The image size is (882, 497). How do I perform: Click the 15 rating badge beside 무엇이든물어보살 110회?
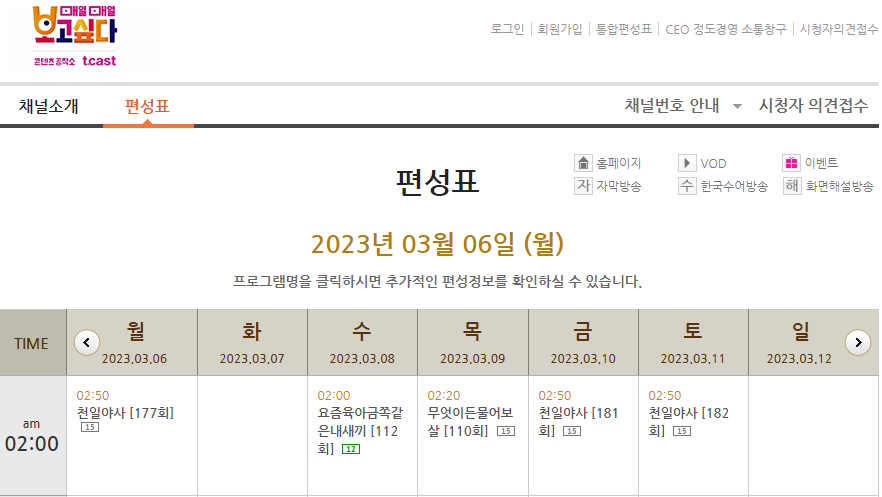coord(506,431)
